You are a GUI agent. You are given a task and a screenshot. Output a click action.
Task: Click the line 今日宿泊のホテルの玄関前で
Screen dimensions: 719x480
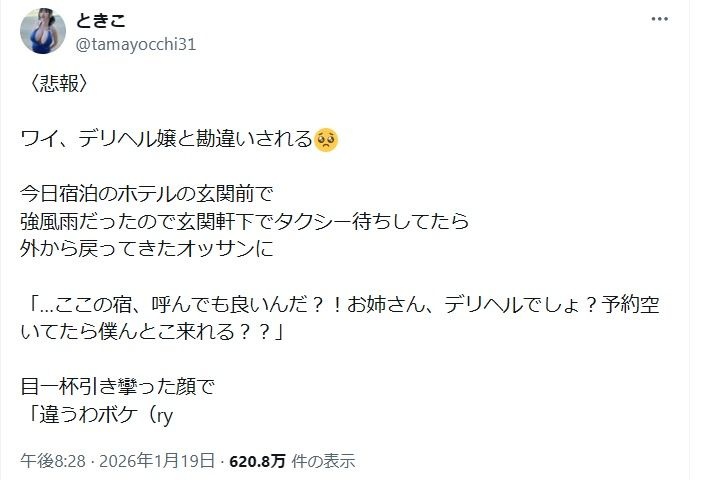(x=147, y=194)
